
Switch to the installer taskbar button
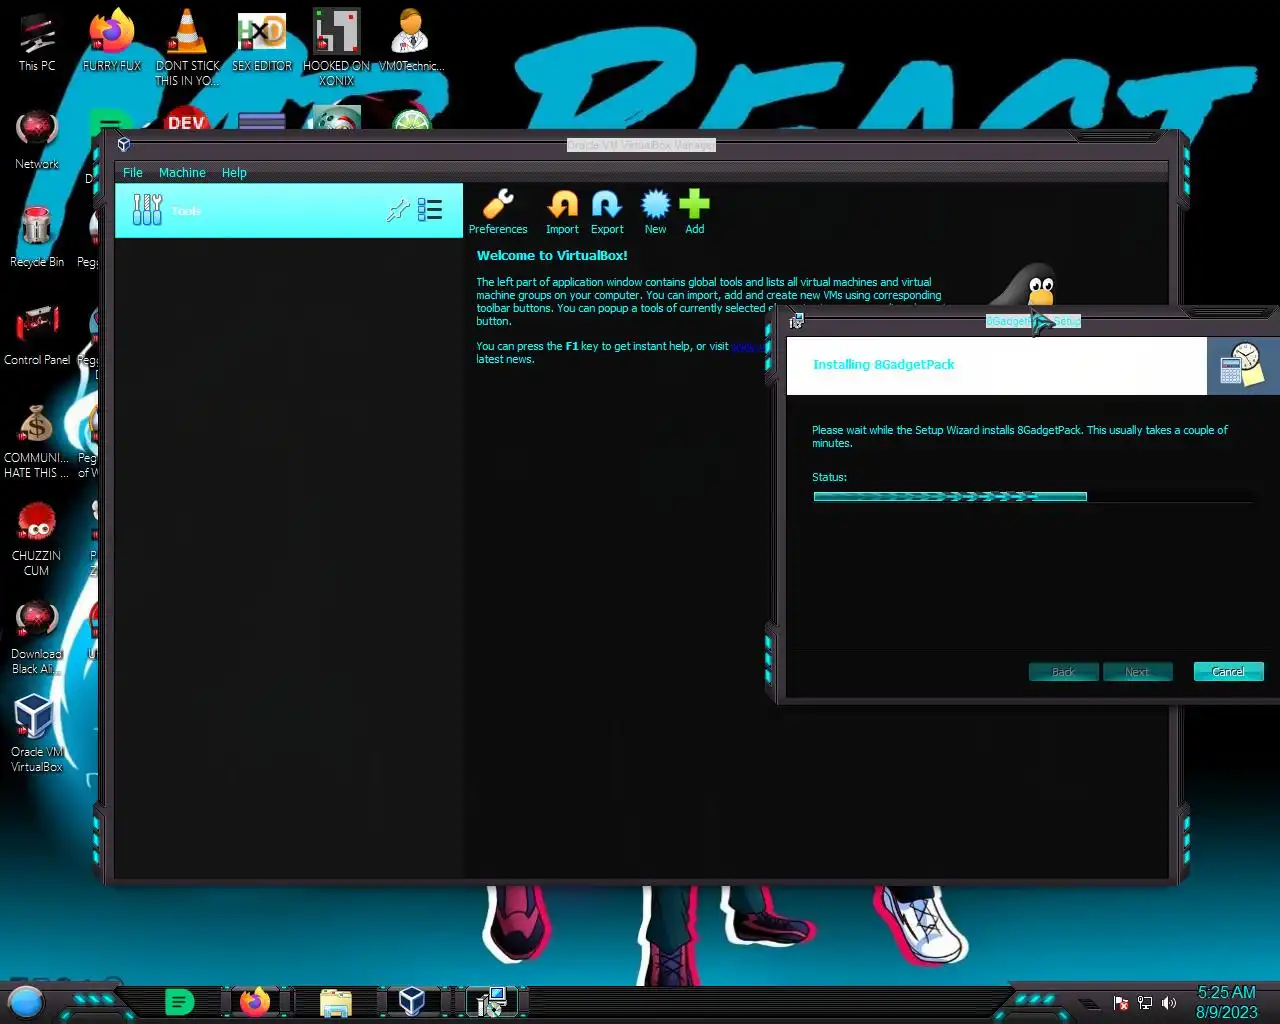490,1001
